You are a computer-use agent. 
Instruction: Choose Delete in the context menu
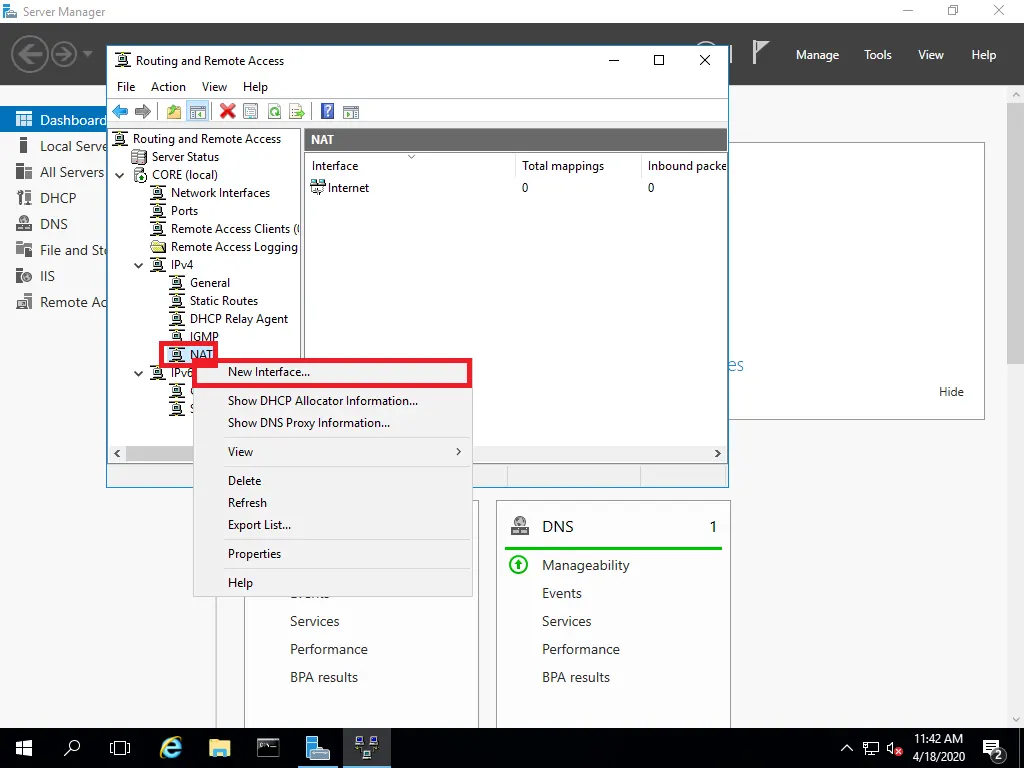tap(332, 481)
